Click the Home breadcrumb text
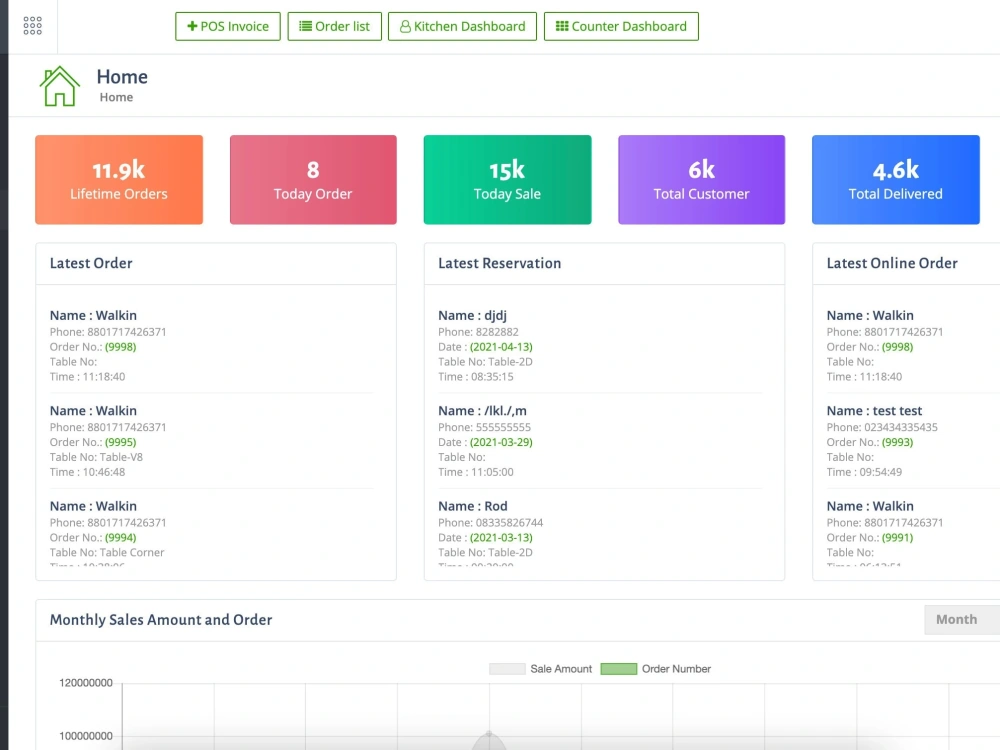 coord(116,97)
